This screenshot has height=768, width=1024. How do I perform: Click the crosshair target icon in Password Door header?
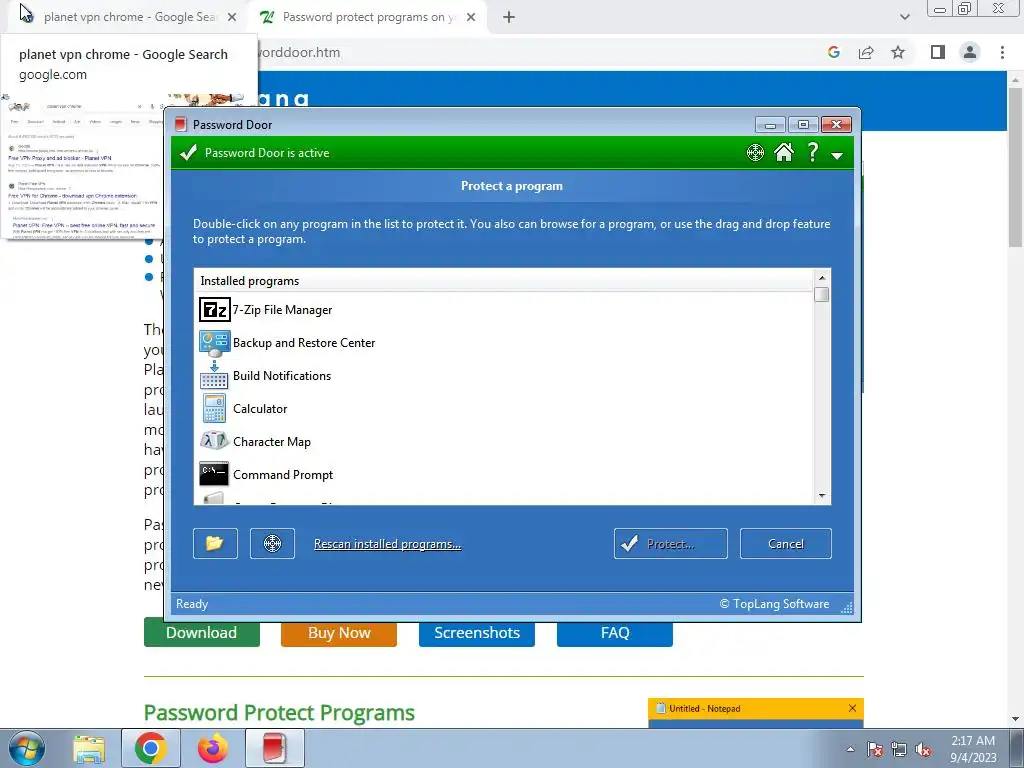tap(755, 153)
